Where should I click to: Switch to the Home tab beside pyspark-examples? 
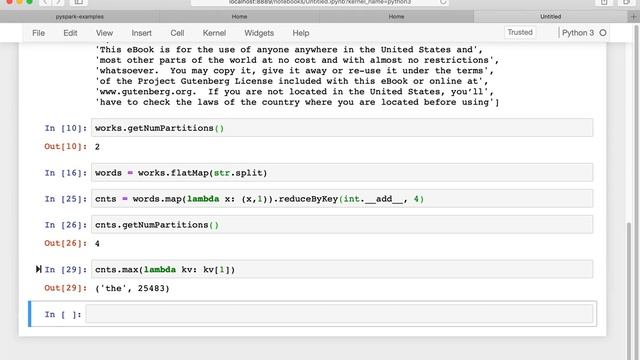point(239,17)
